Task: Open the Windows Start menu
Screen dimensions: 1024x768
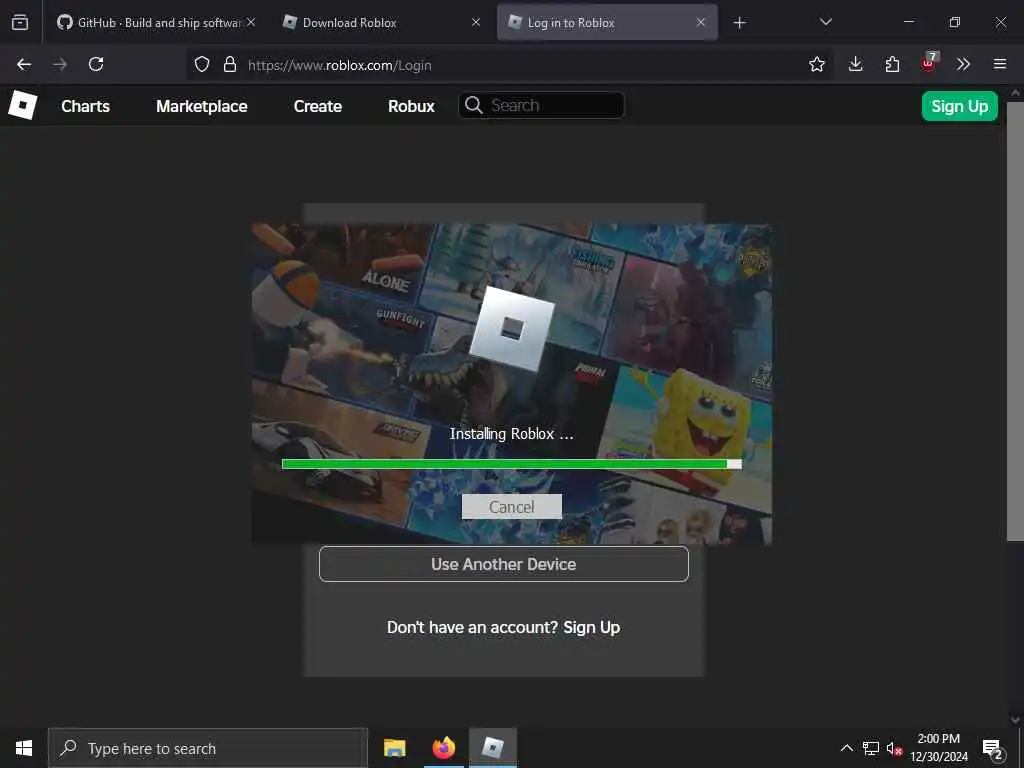Action: point(24,748)
